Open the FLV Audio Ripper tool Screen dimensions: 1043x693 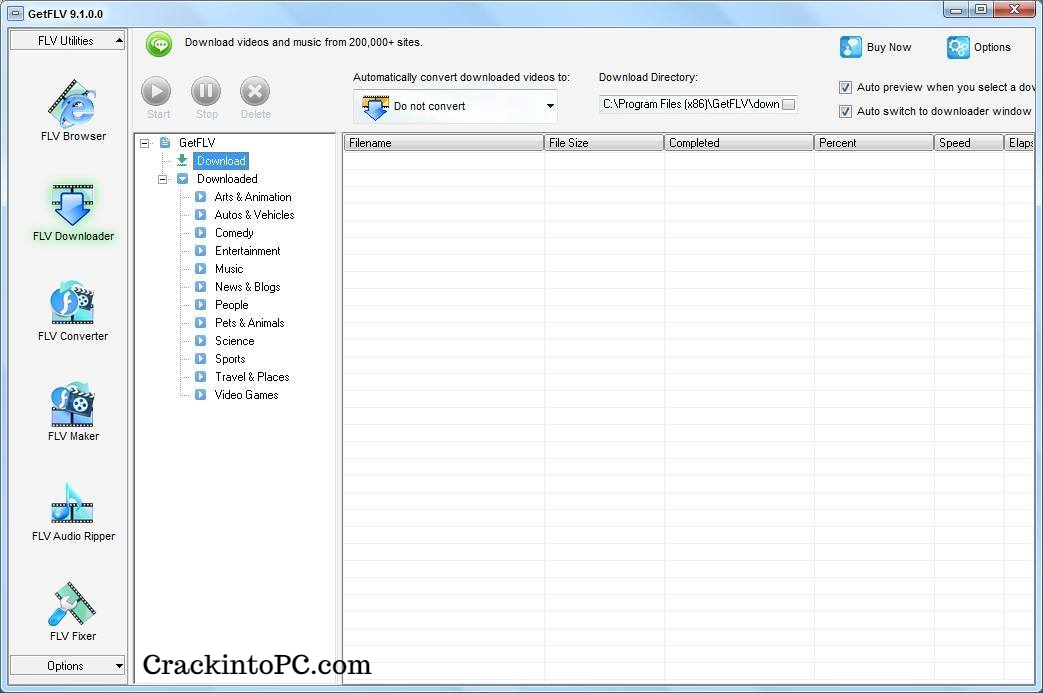[73, 512]
